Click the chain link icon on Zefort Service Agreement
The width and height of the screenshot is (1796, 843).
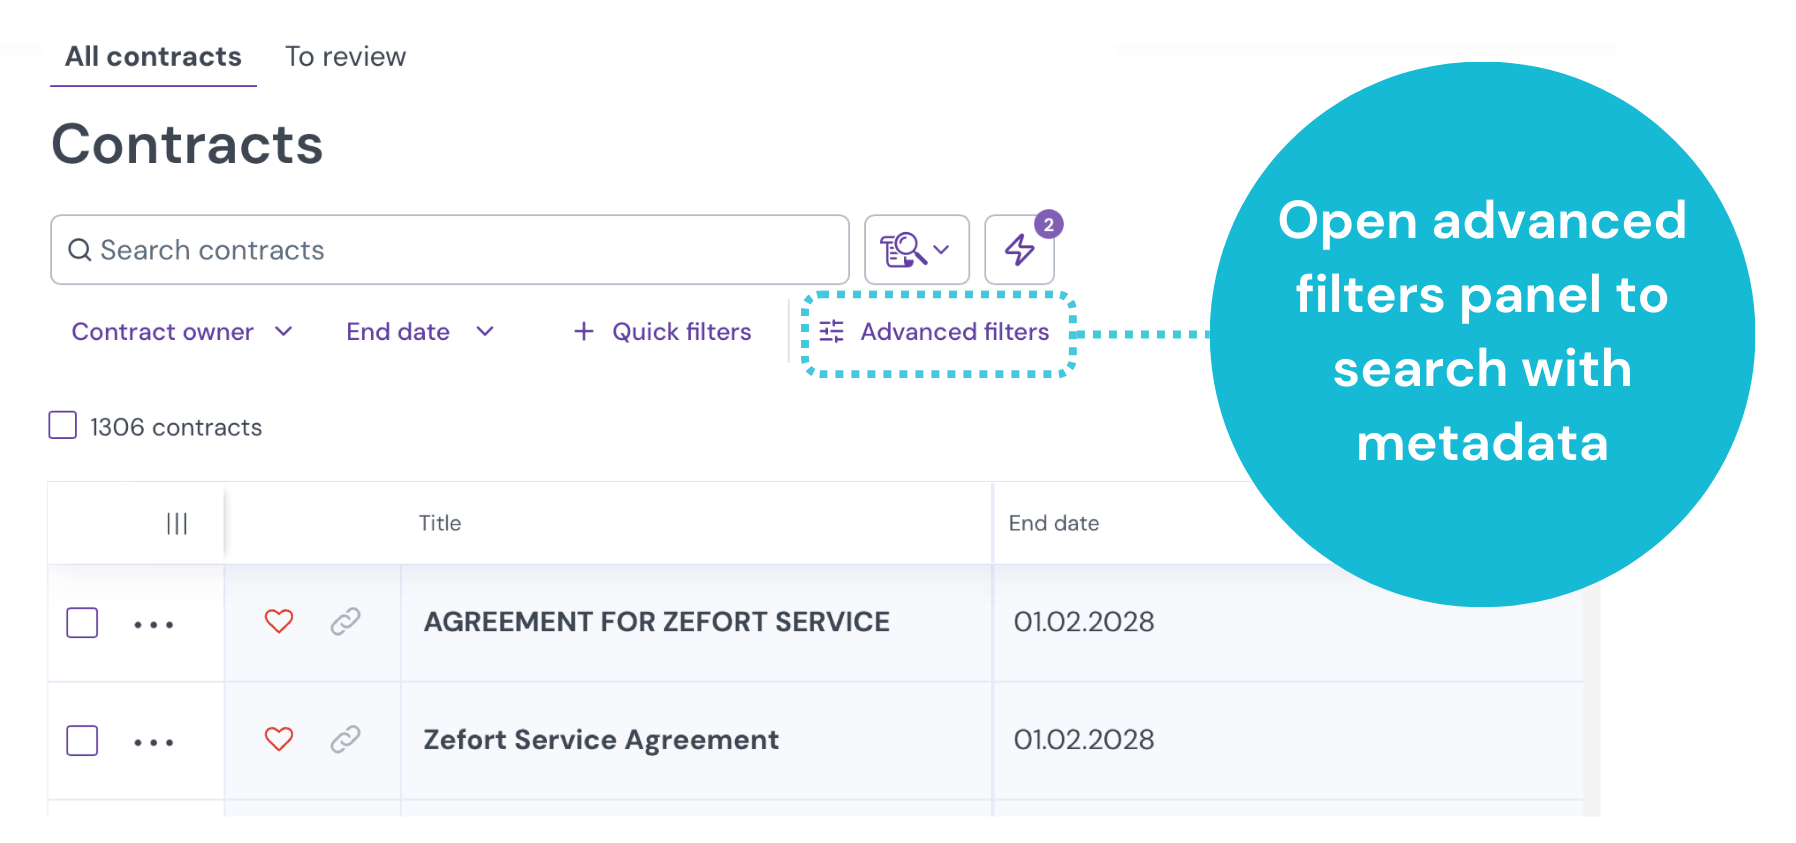coord(344,740)
